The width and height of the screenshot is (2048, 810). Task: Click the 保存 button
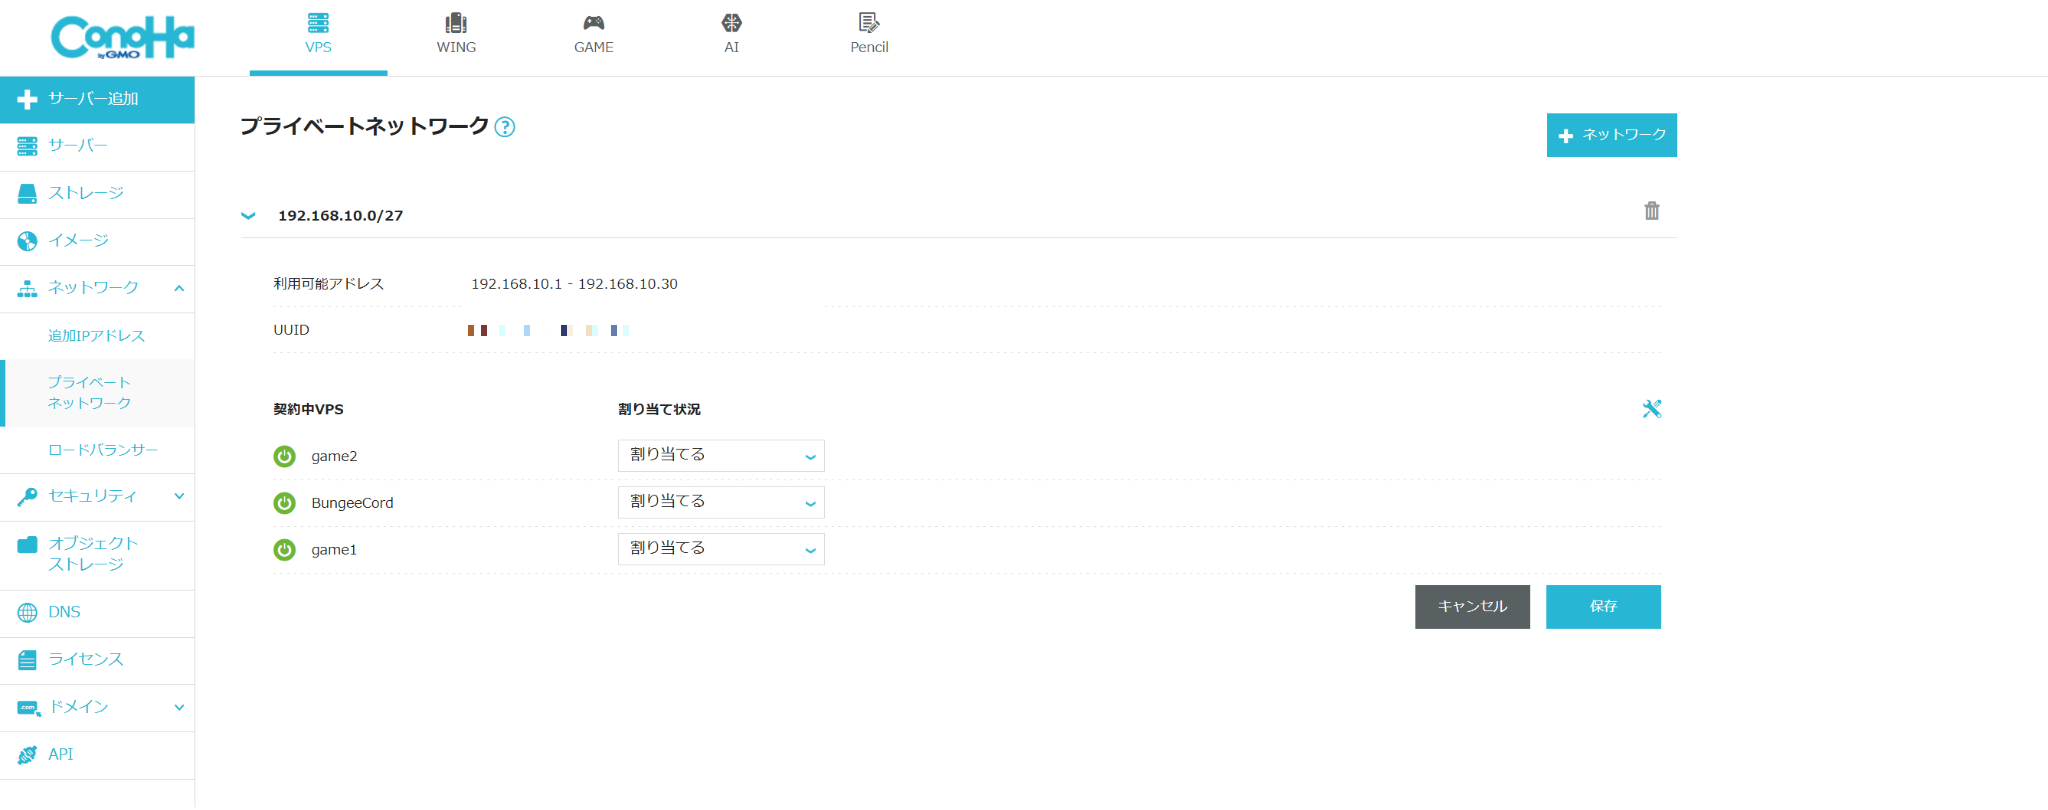coord(1602,607)
